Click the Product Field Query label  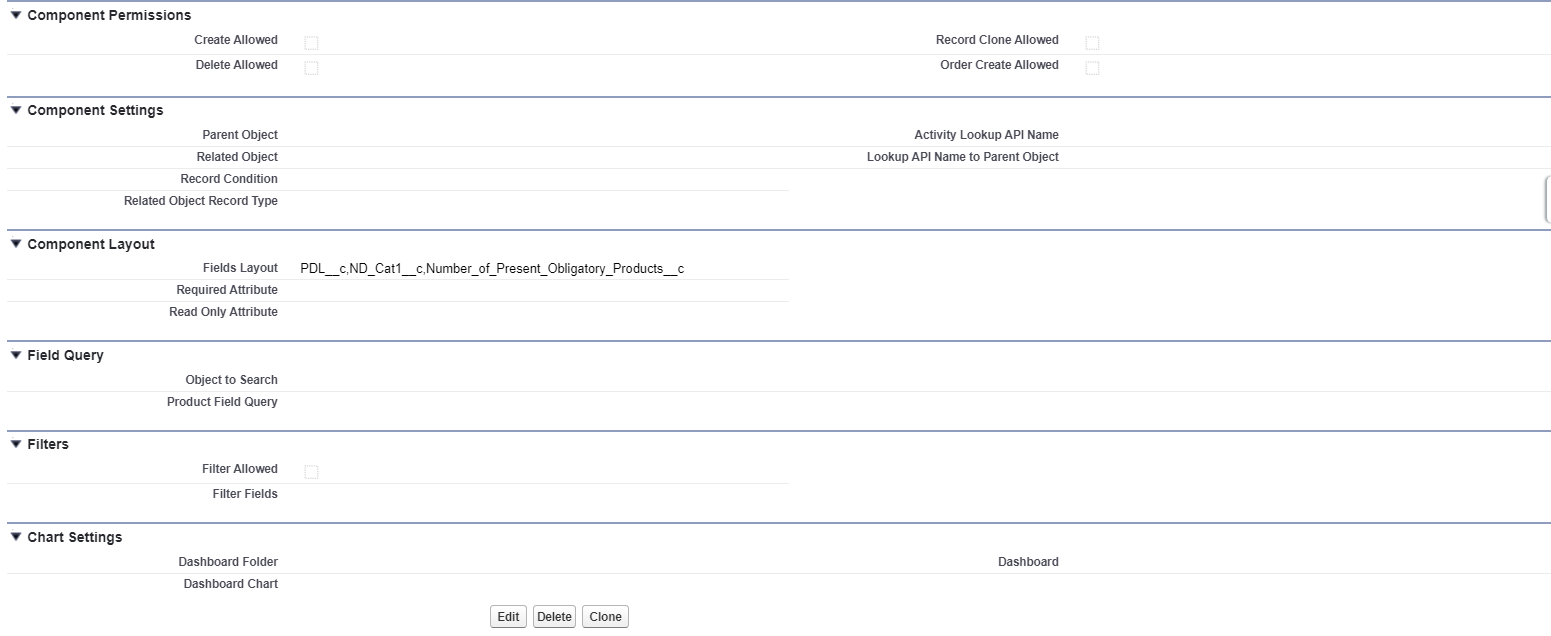pyautogui.click(x=222, y=402)
